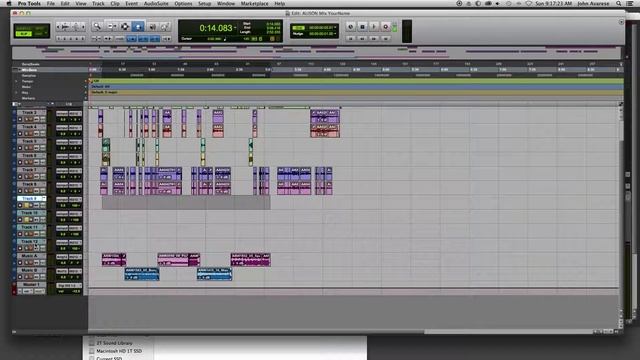Screen dimensions: 640x360
Task: Click the transport Online button
Action: pos(350,27)
